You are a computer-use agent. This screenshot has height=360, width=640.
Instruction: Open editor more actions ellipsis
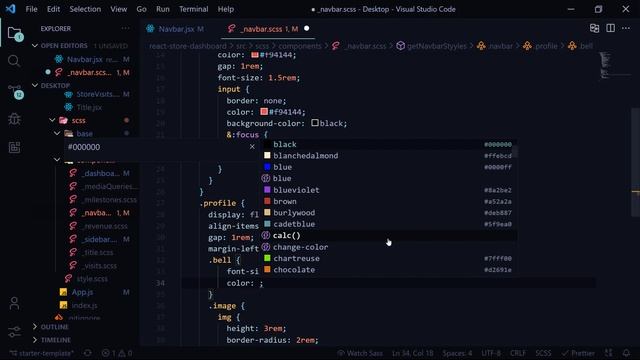point(626,28)
